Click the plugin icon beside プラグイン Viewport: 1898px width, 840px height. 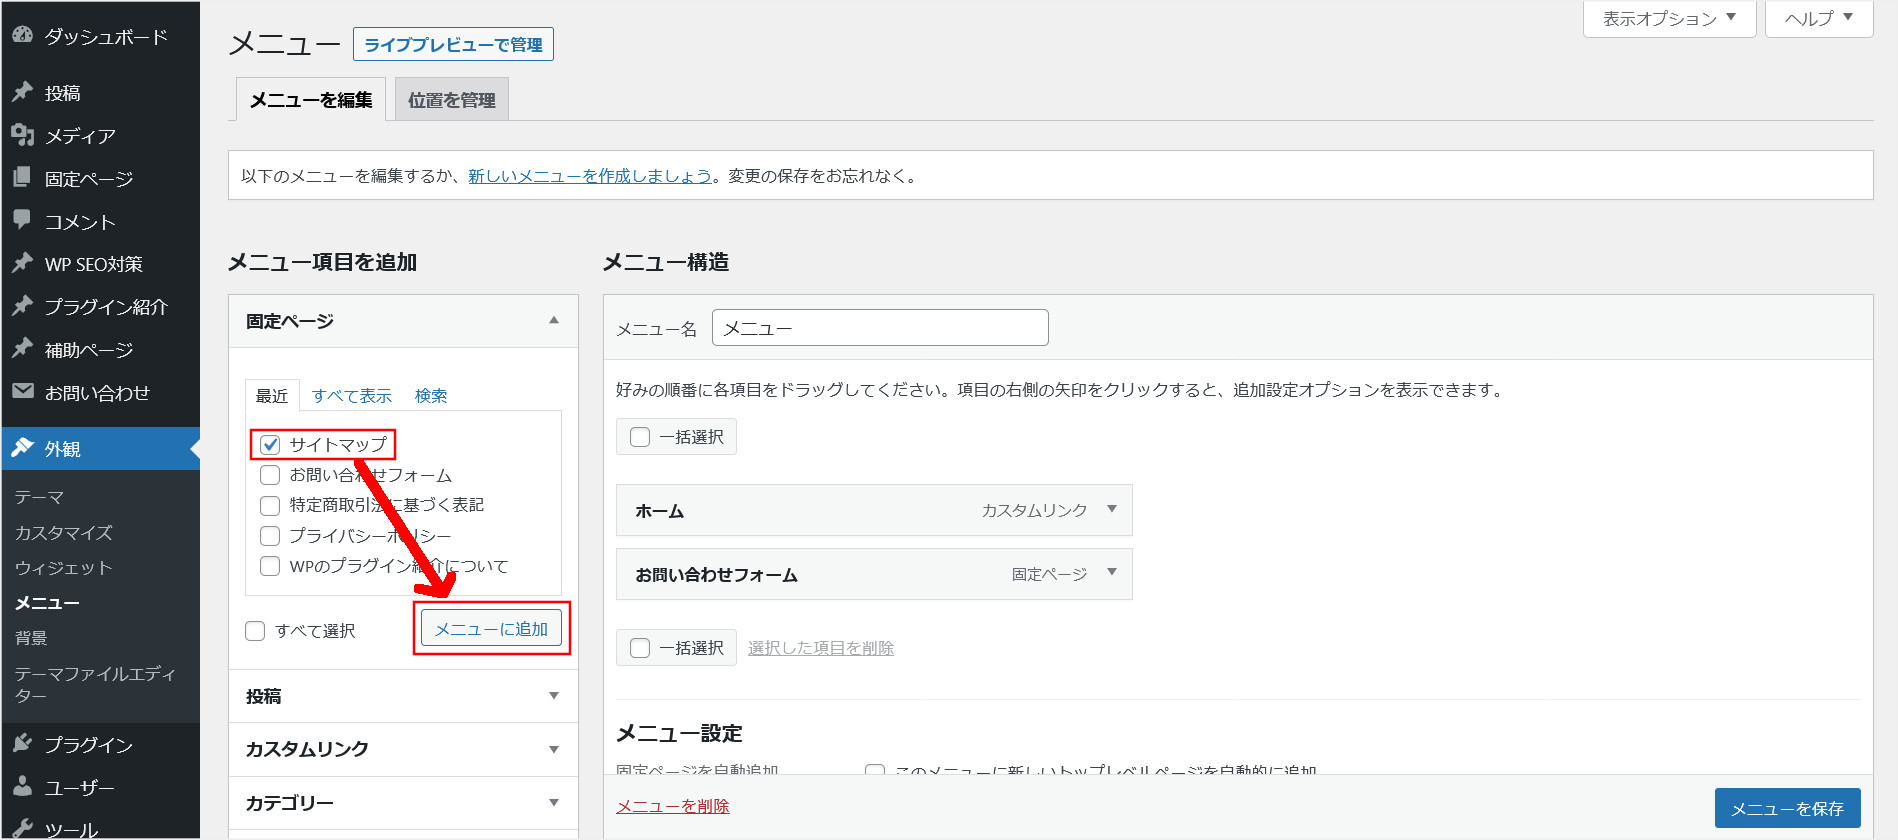click(23, 744)
